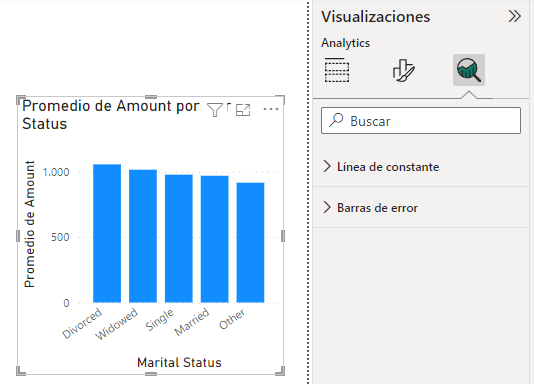Click the Visualizaciones pane title
This screenshot has height=384, width=534.
click(376, 17)
